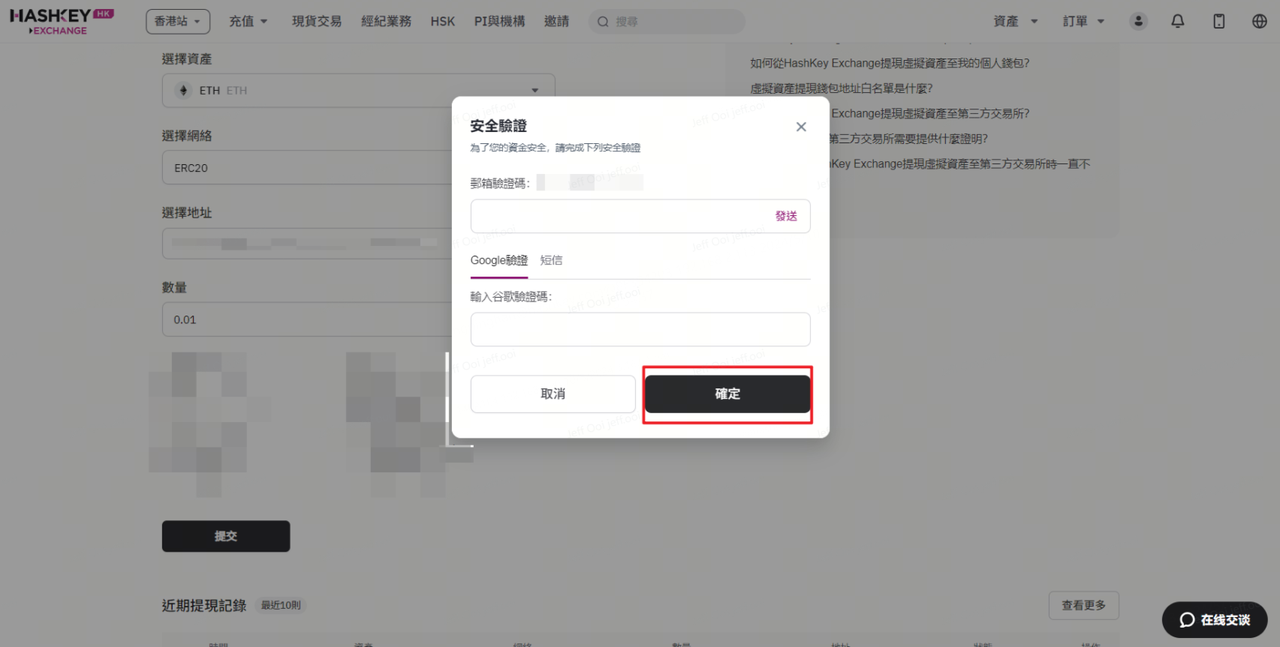The width and height of the screenshot is (1280, 647).
Task: Open the language globe icon
Action: (x=1259, y=21)
